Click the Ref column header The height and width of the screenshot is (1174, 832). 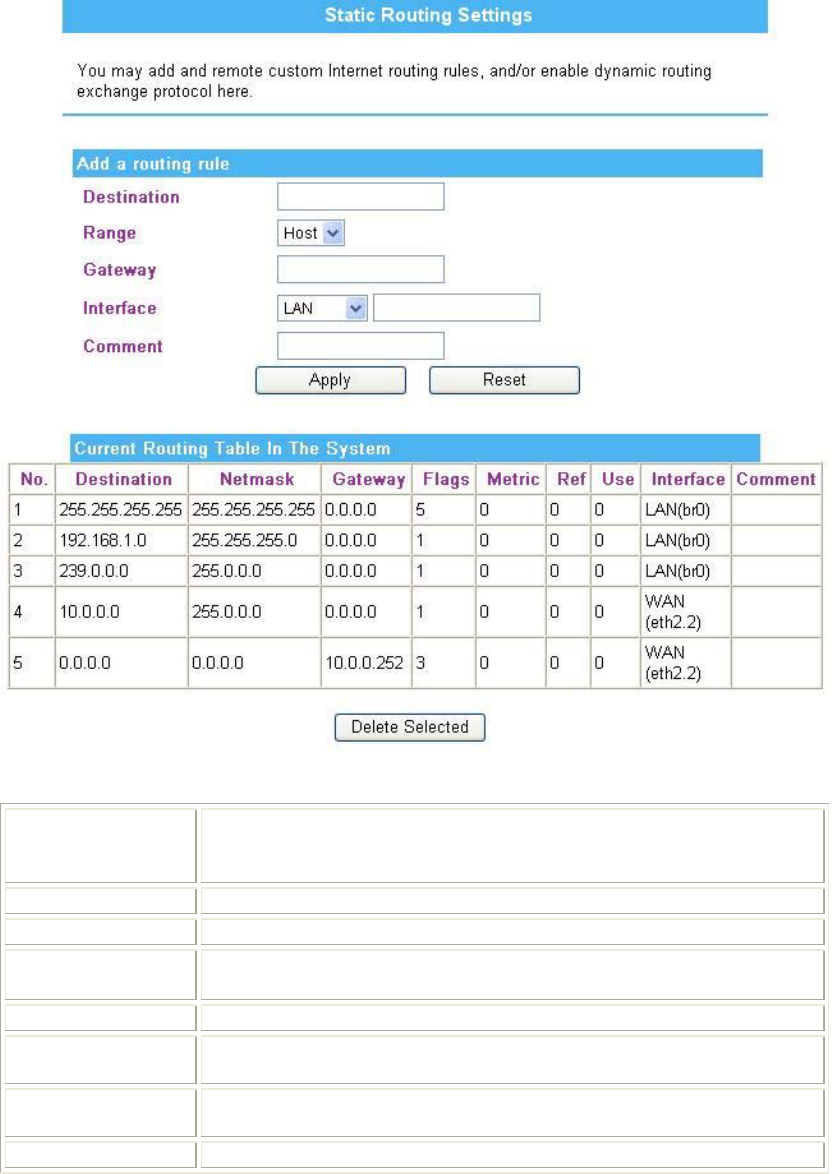568,479
